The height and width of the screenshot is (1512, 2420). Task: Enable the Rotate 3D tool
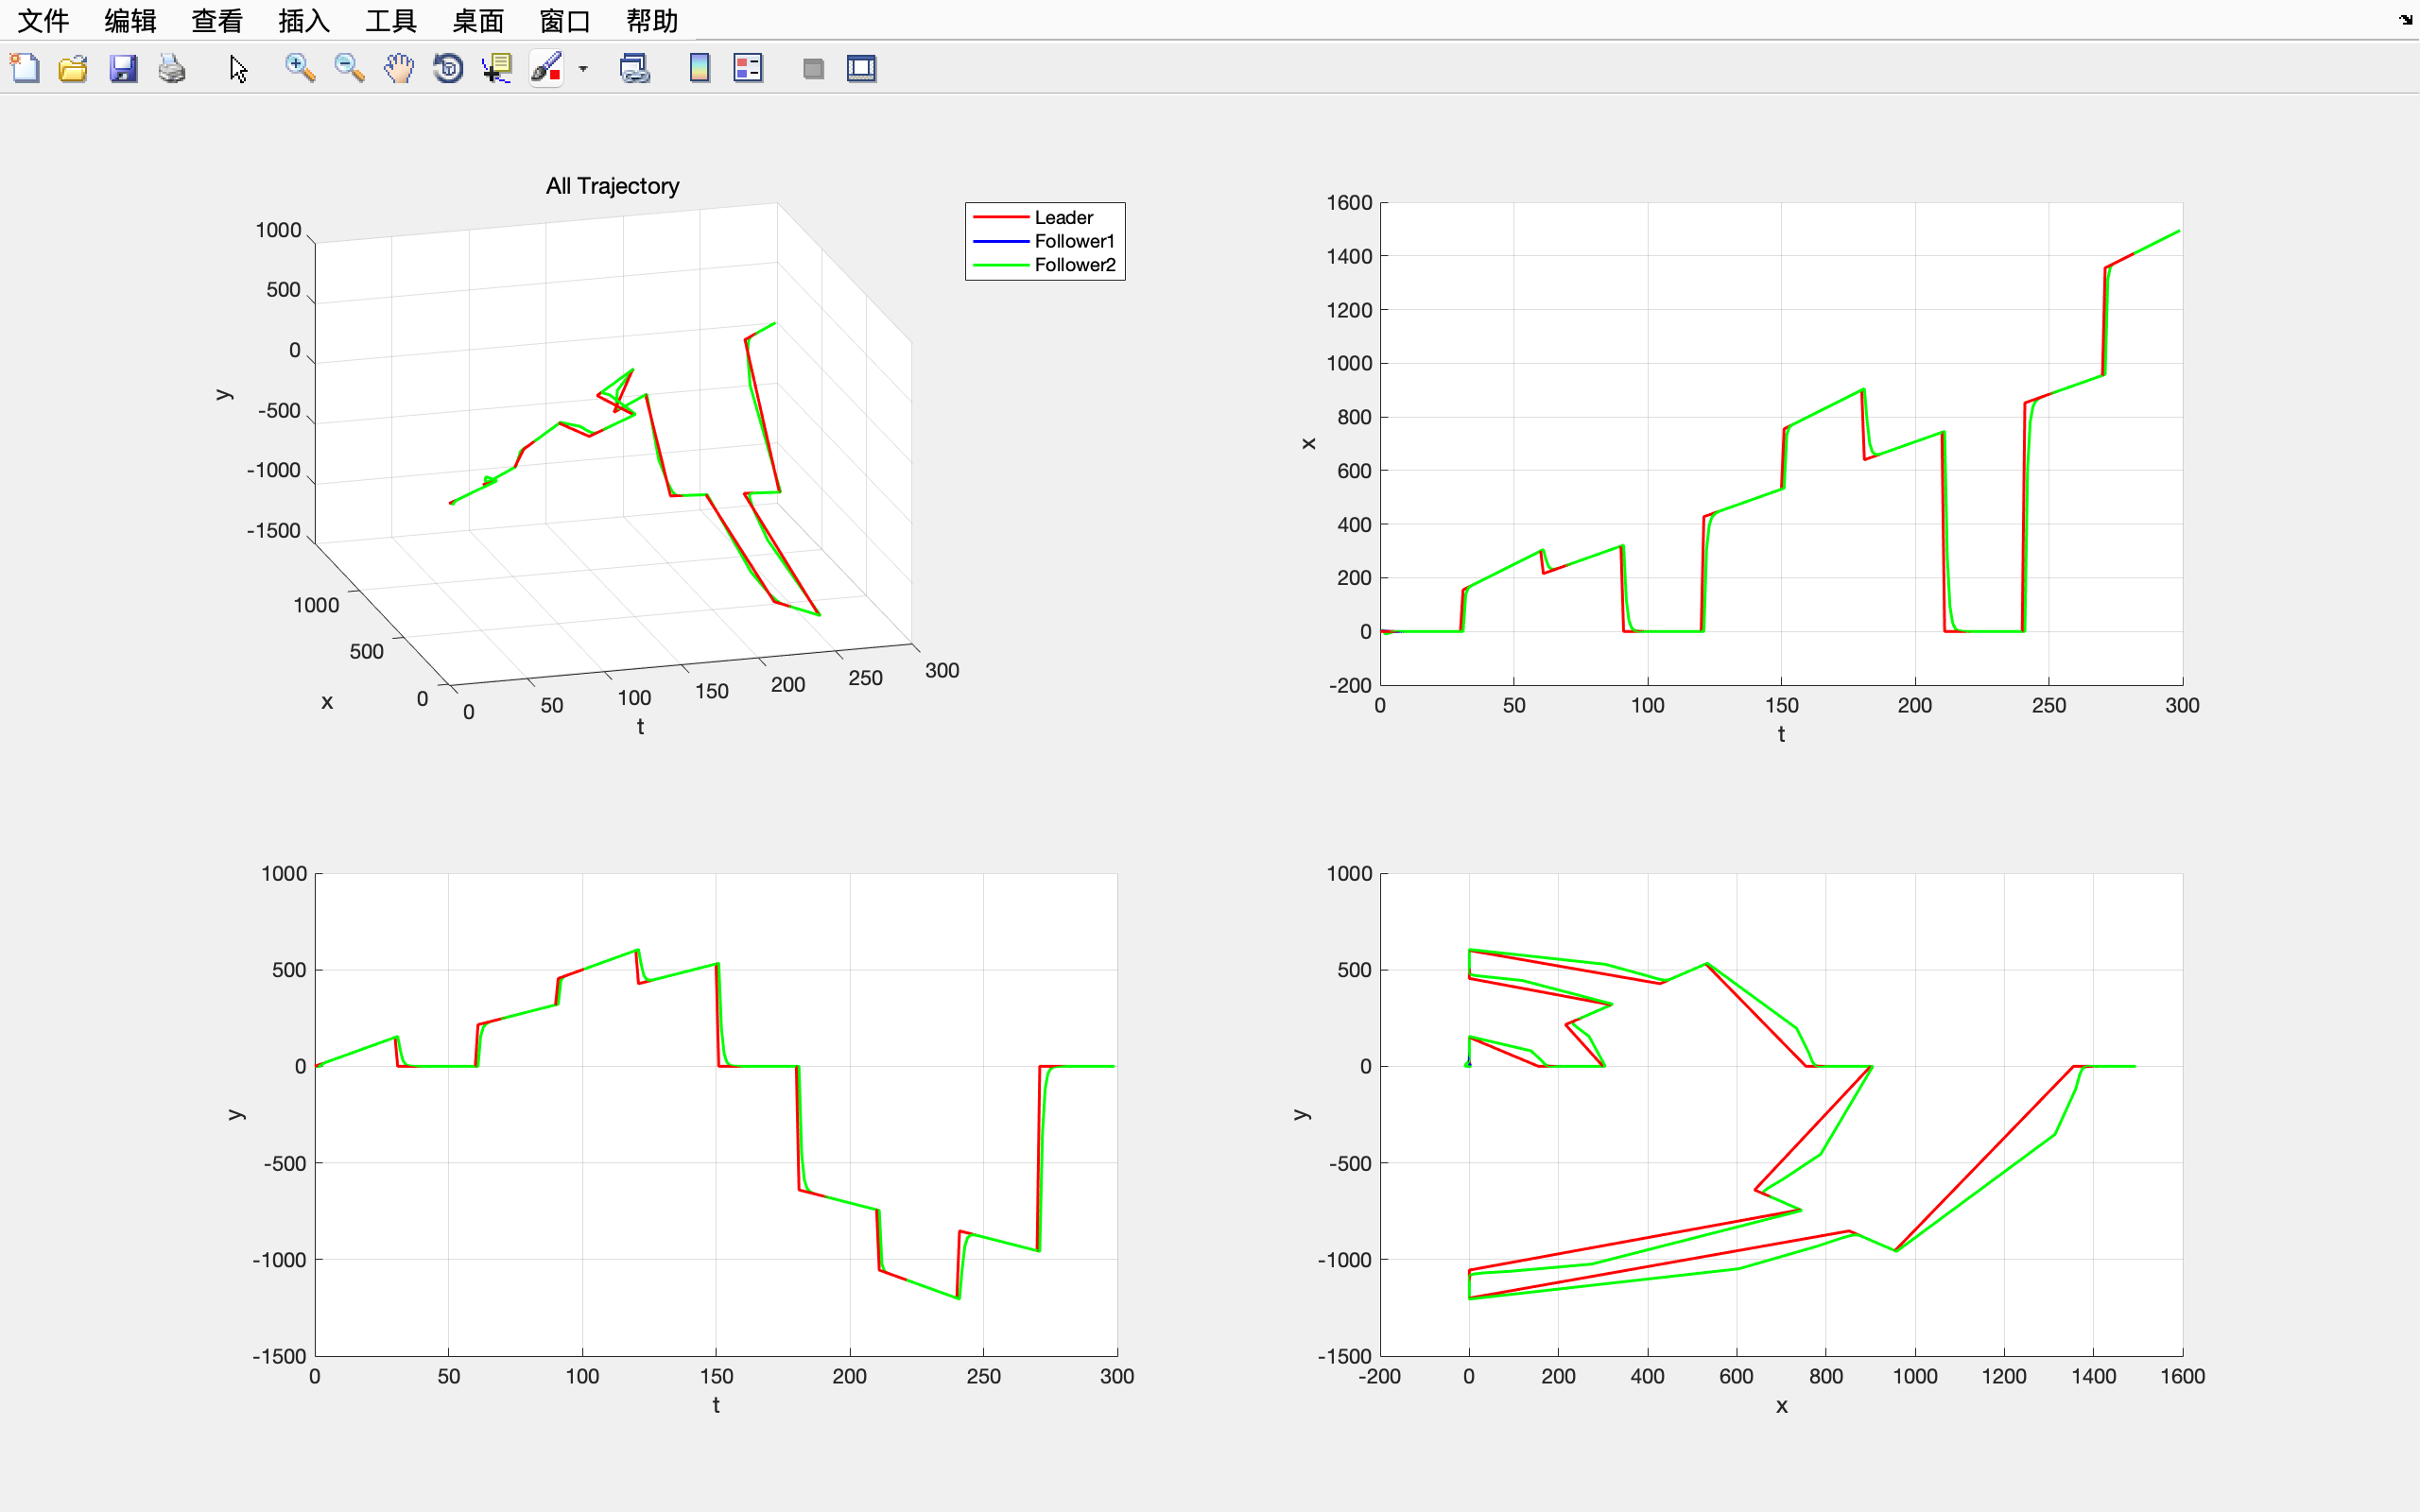(448, 68)
